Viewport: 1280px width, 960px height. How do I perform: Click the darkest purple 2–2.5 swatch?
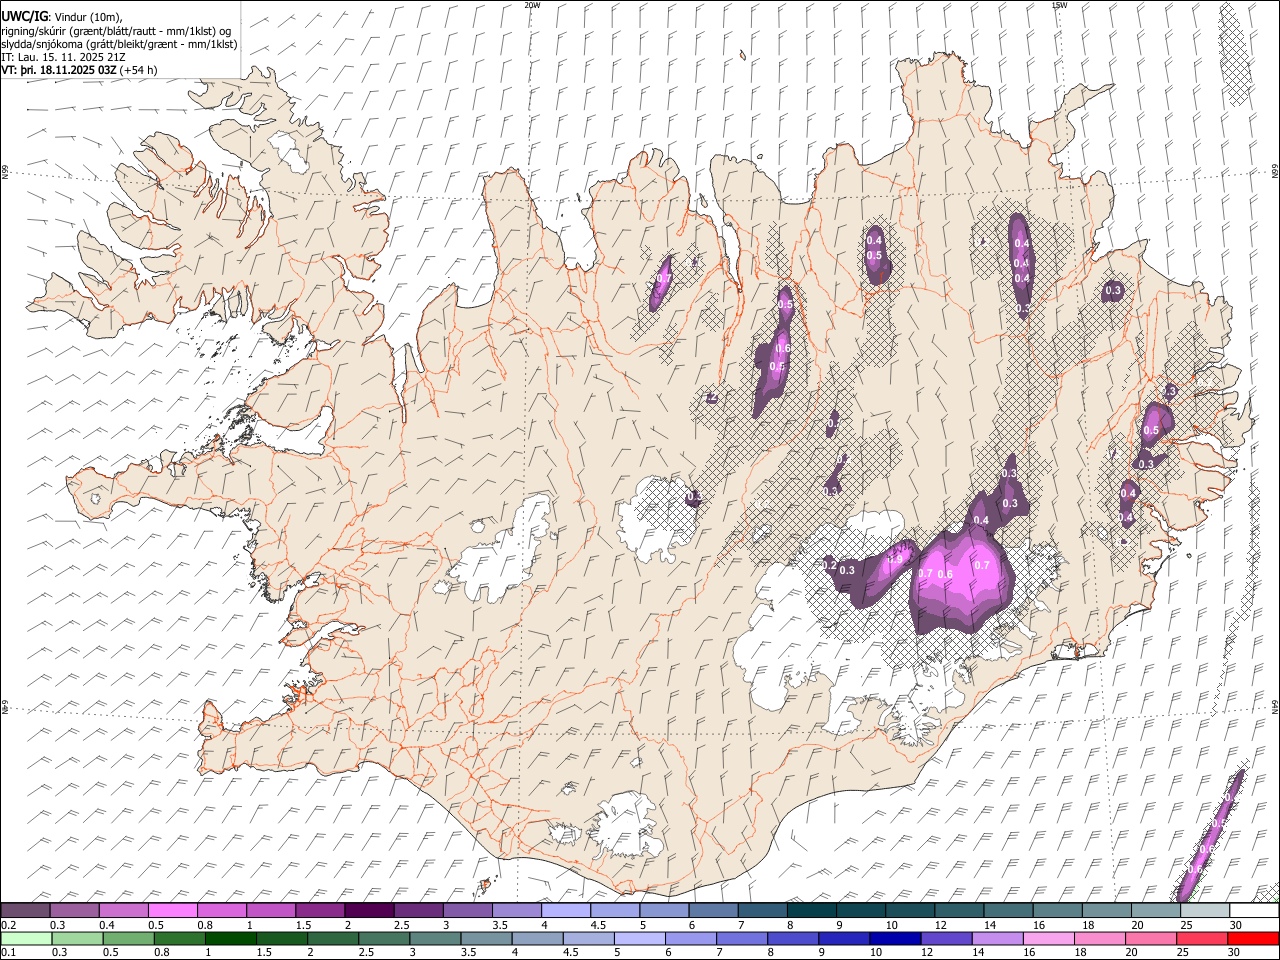(x=369, y=911)
